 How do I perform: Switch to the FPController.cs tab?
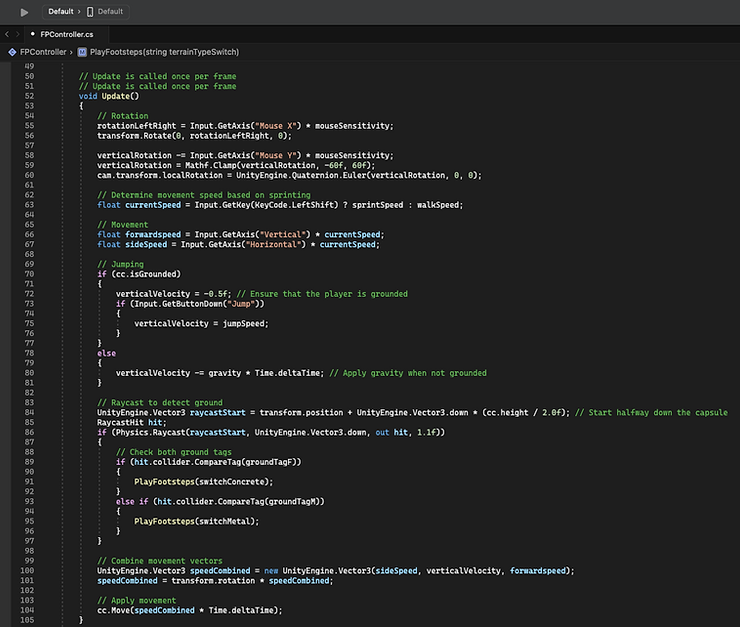[x=67, y=34]
